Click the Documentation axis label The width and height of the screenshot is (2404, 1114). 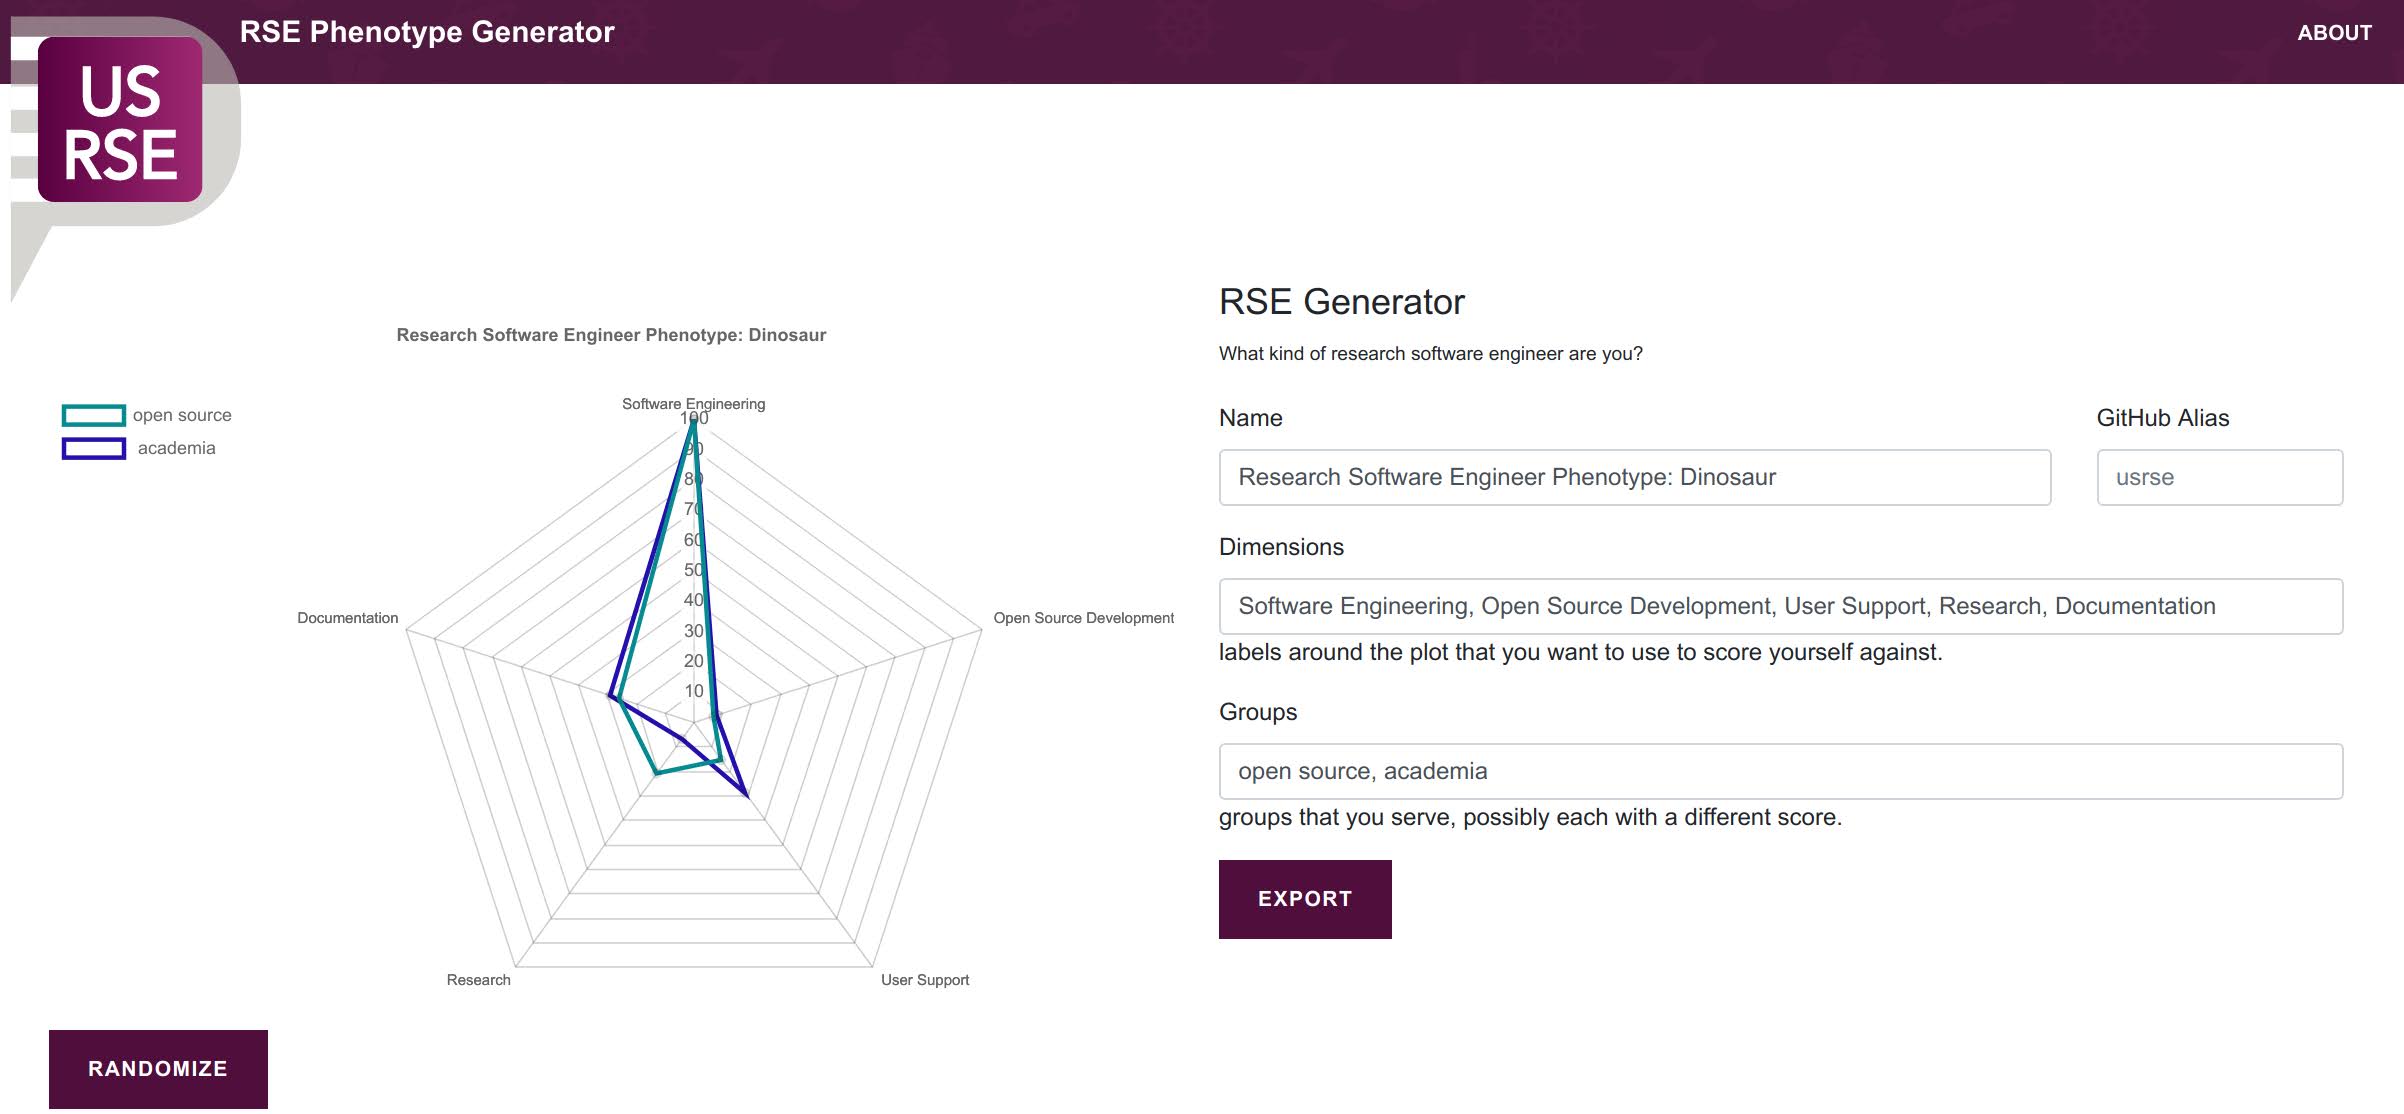pyautogui.click(x=348, y=618)
